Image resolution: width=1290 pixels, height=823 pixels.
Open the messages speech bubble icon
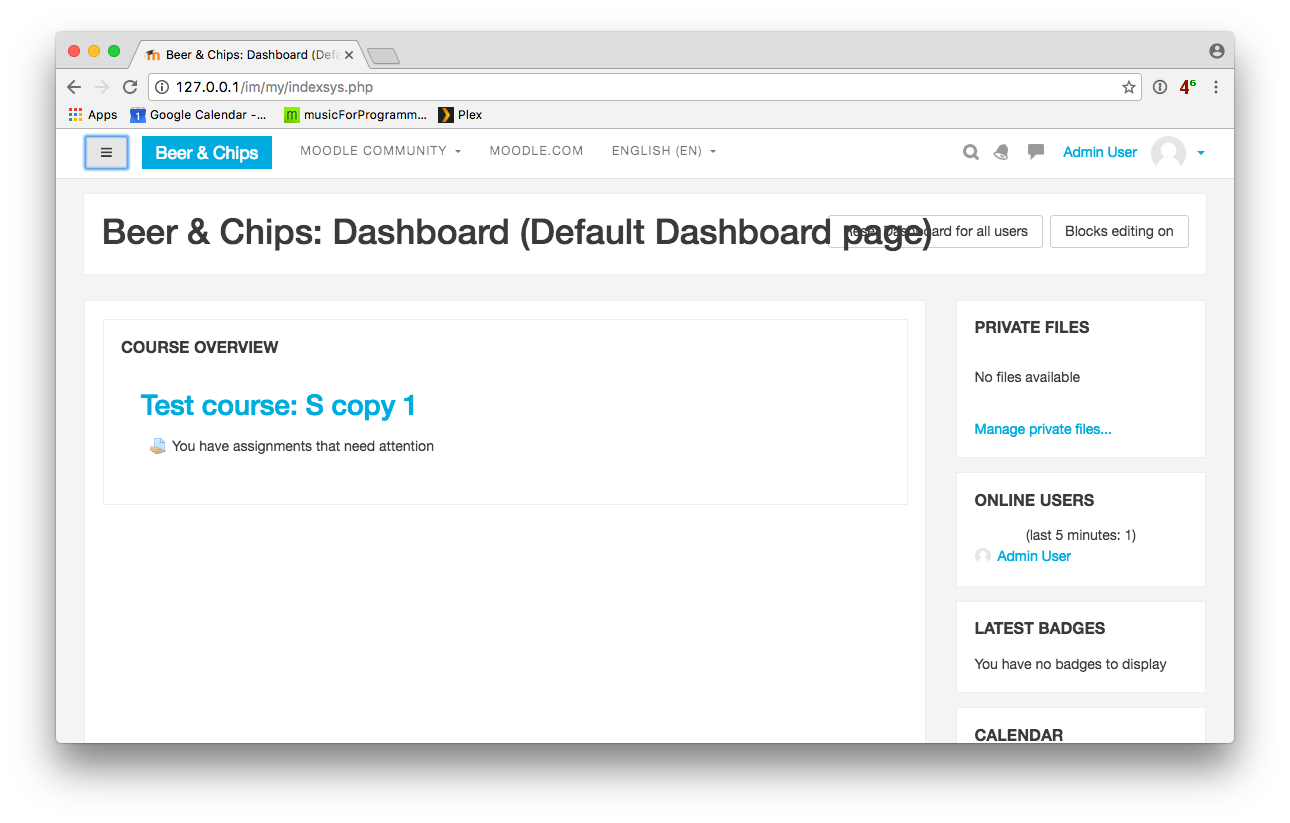click(1036, 152)
